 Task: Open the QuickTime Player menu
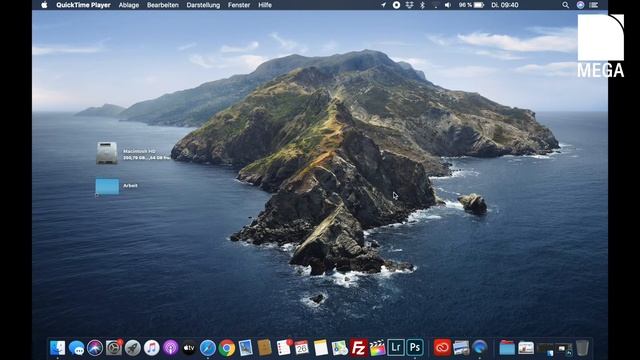click(83, 5)
